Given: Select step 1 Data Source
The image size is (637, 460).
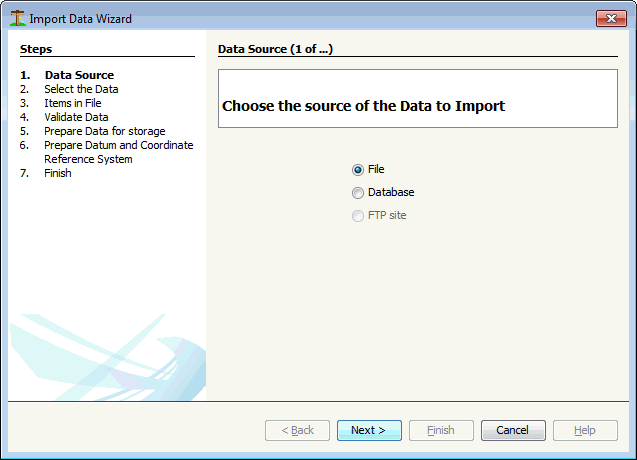Looking at the screenshot, I should coord(79,75).
